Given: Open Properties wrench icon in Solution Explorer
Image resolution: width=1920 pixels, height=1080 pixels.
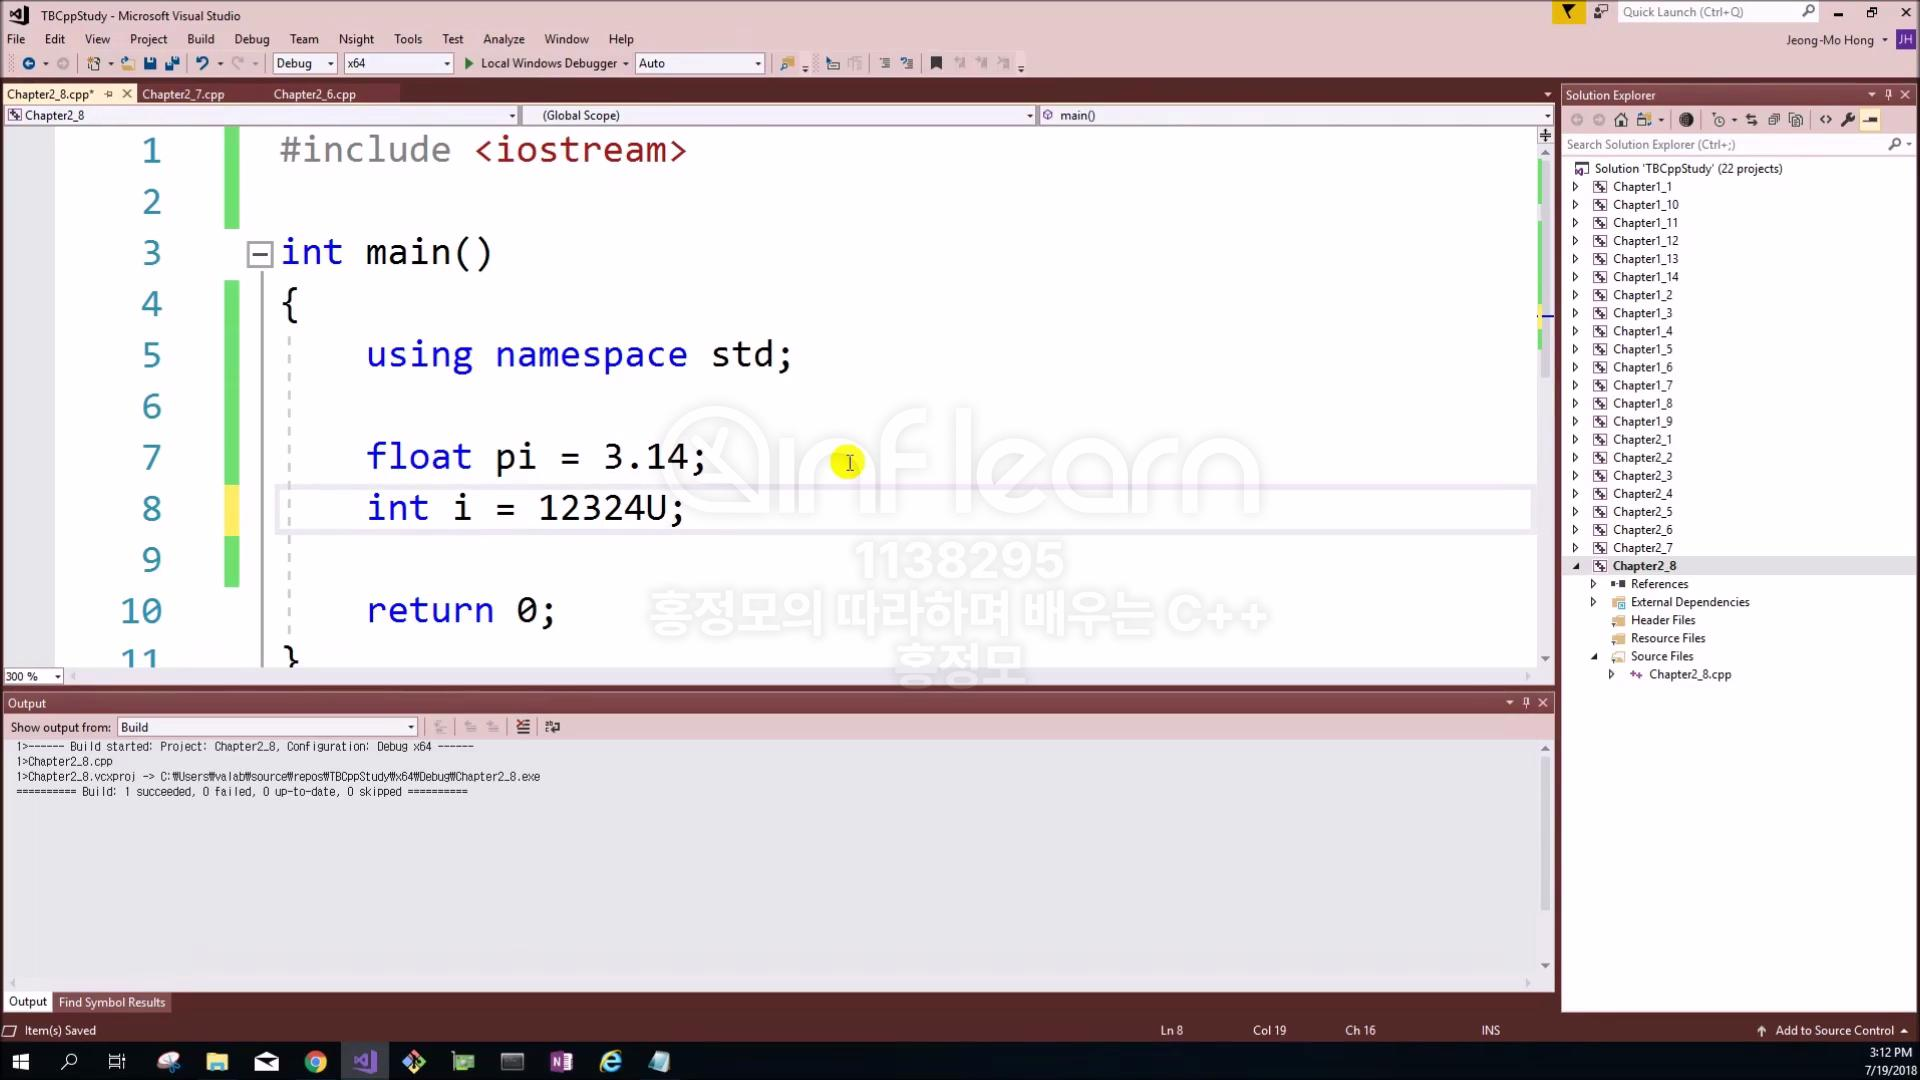Looking at the screenshot, I should pos(1848,120).
